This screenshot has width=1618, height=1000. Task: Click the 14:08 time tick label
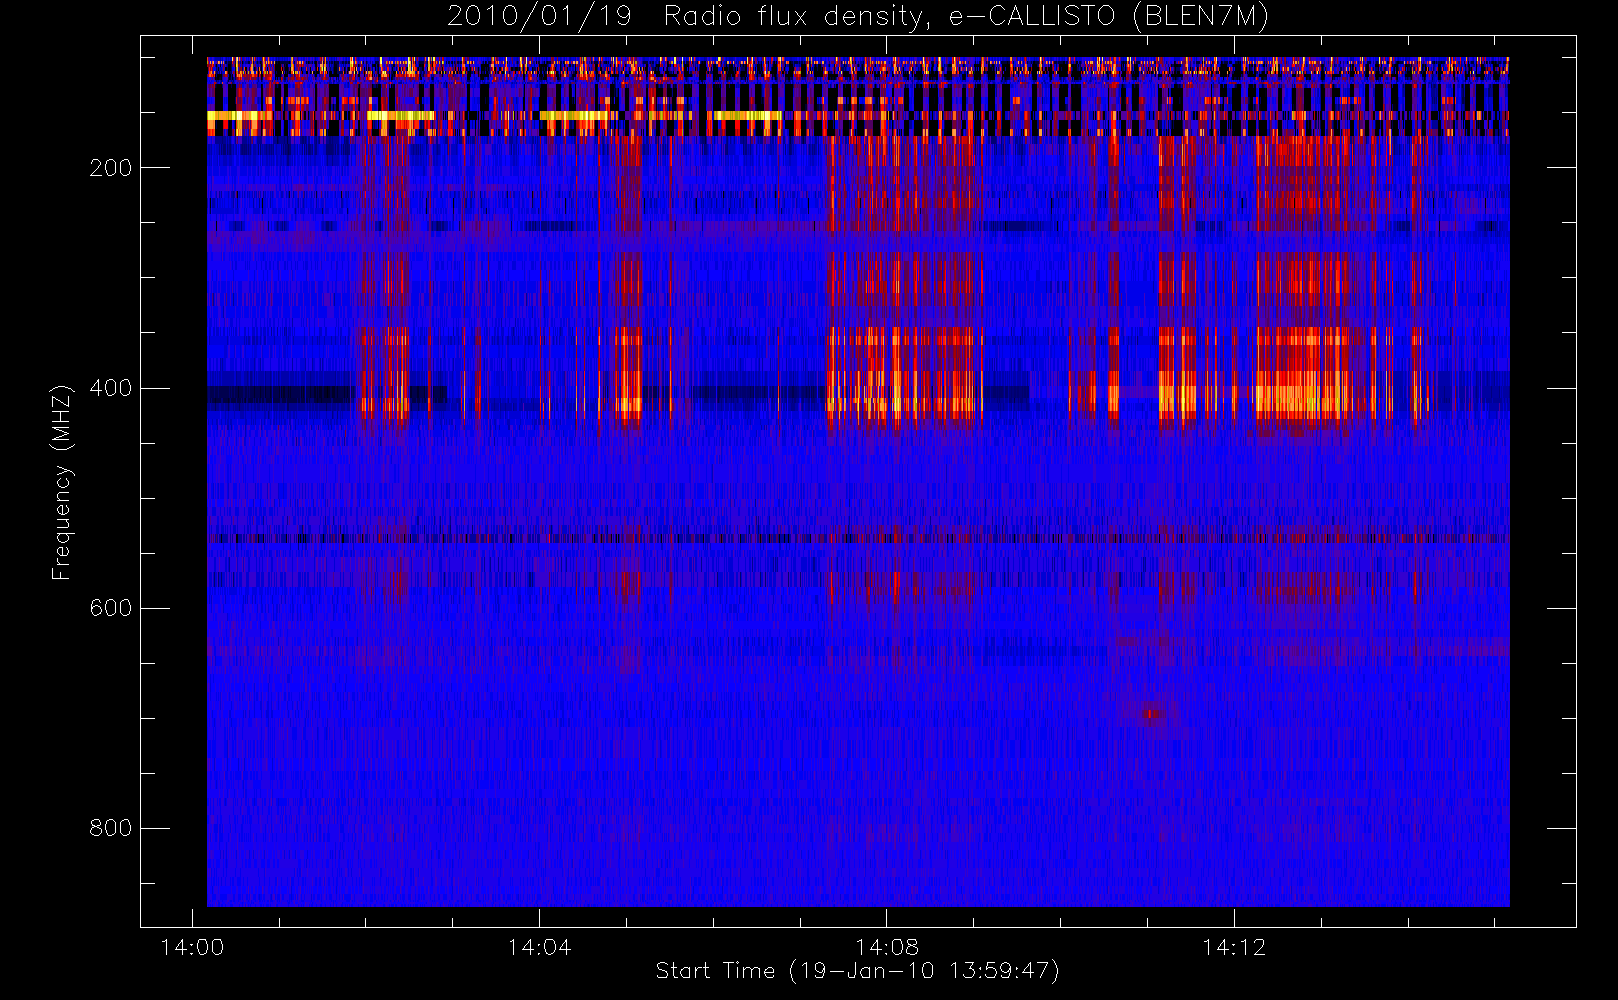click(x=886, y=947)
